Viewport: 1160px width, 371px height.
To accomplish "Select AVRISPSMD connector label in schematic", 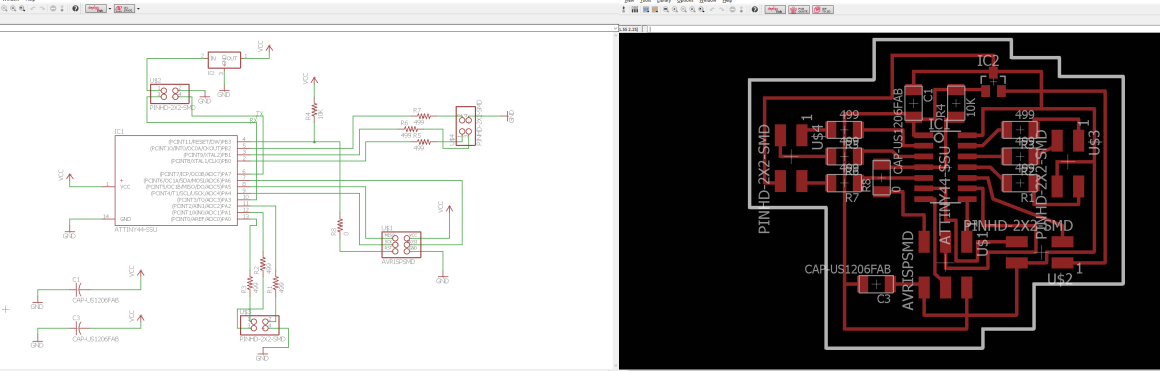I will (x=398, y=262).
